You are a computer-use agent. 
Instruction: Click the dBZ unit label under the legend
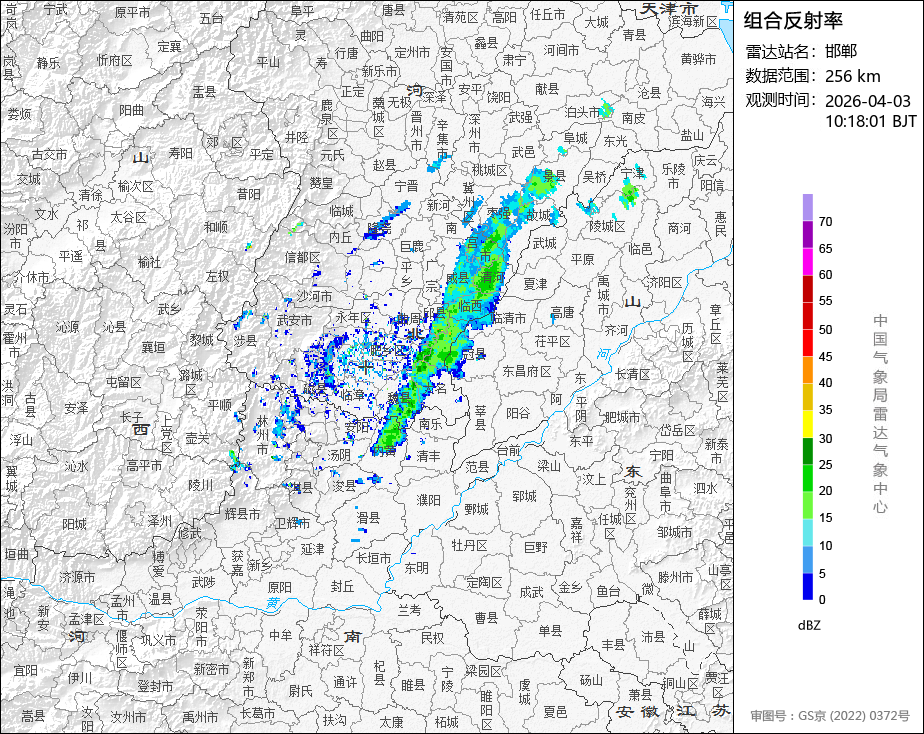[809, 626]
